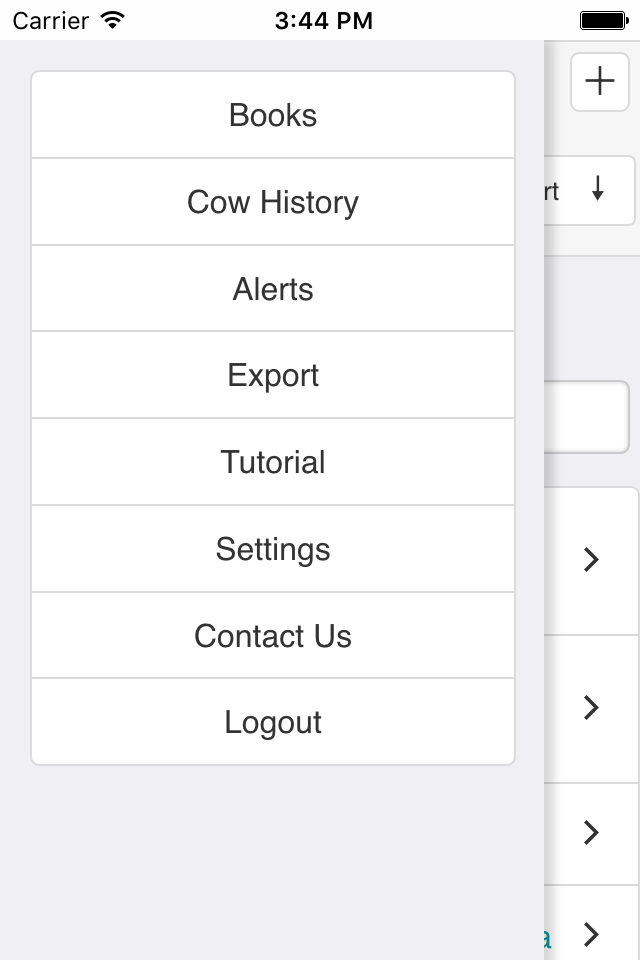This screenshot has height=960, width=640.
Task: Tap the plus add icon
Action: [599, 81]
